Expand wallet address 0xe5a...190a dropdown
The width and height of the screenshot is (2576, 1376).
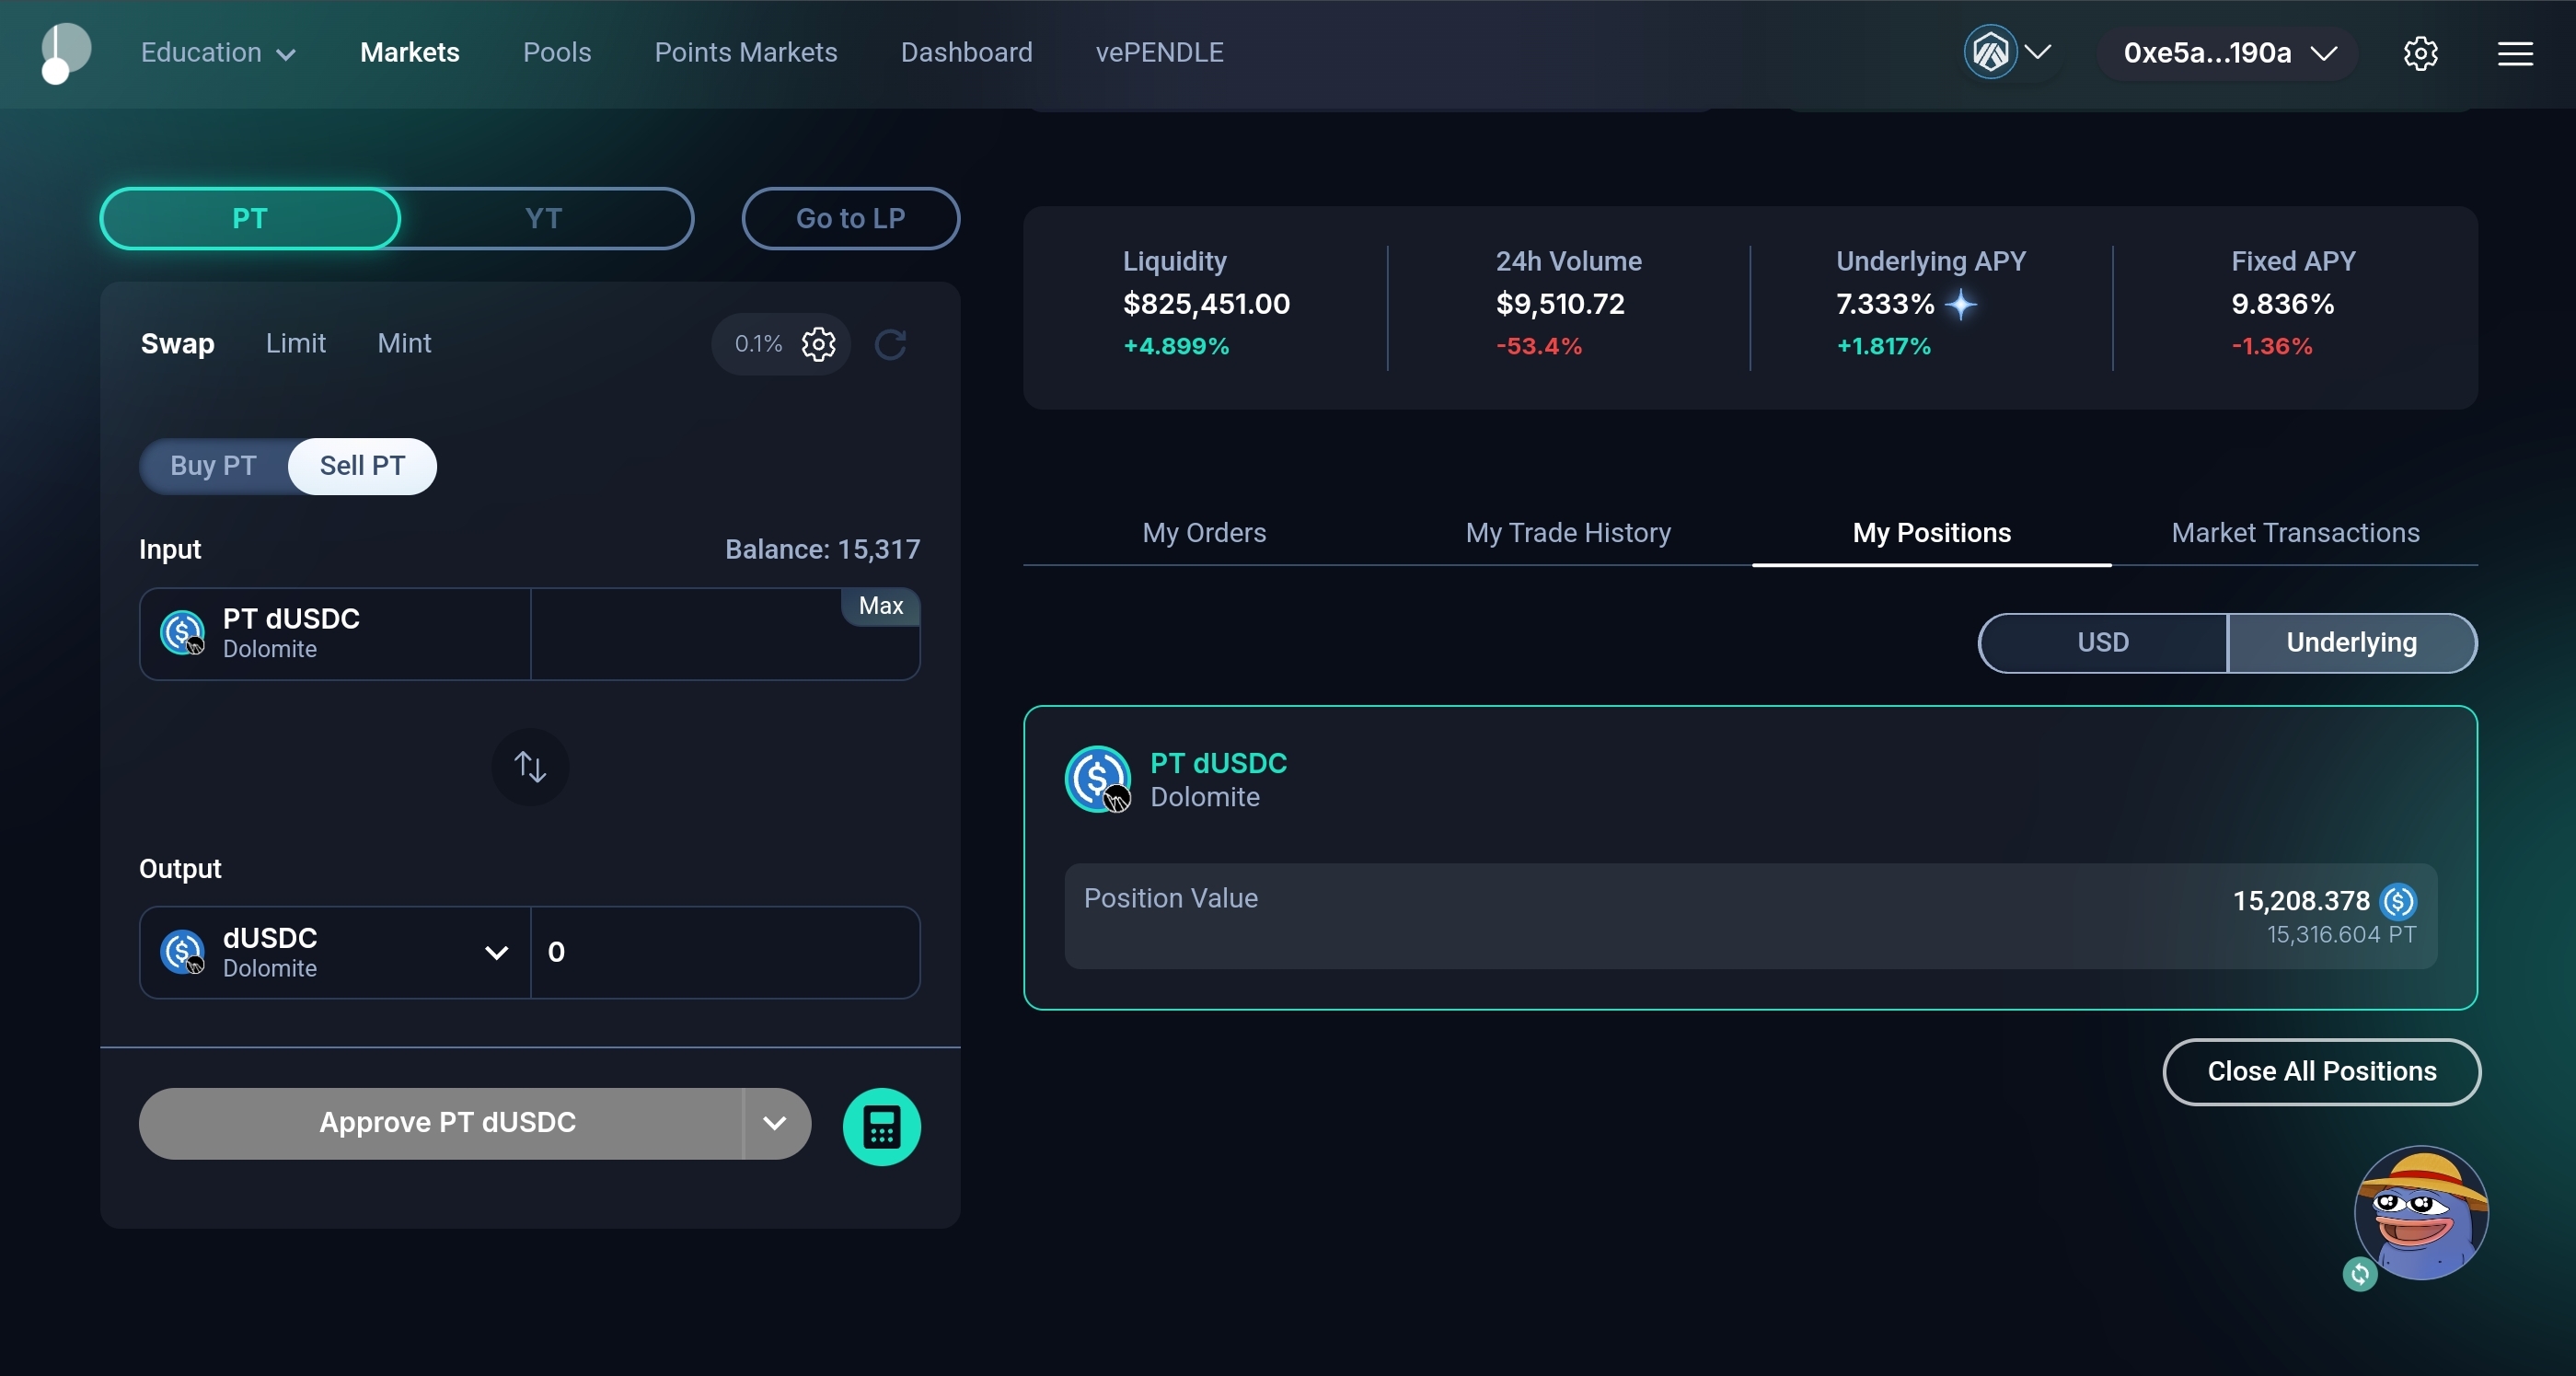pos(2229,53)
